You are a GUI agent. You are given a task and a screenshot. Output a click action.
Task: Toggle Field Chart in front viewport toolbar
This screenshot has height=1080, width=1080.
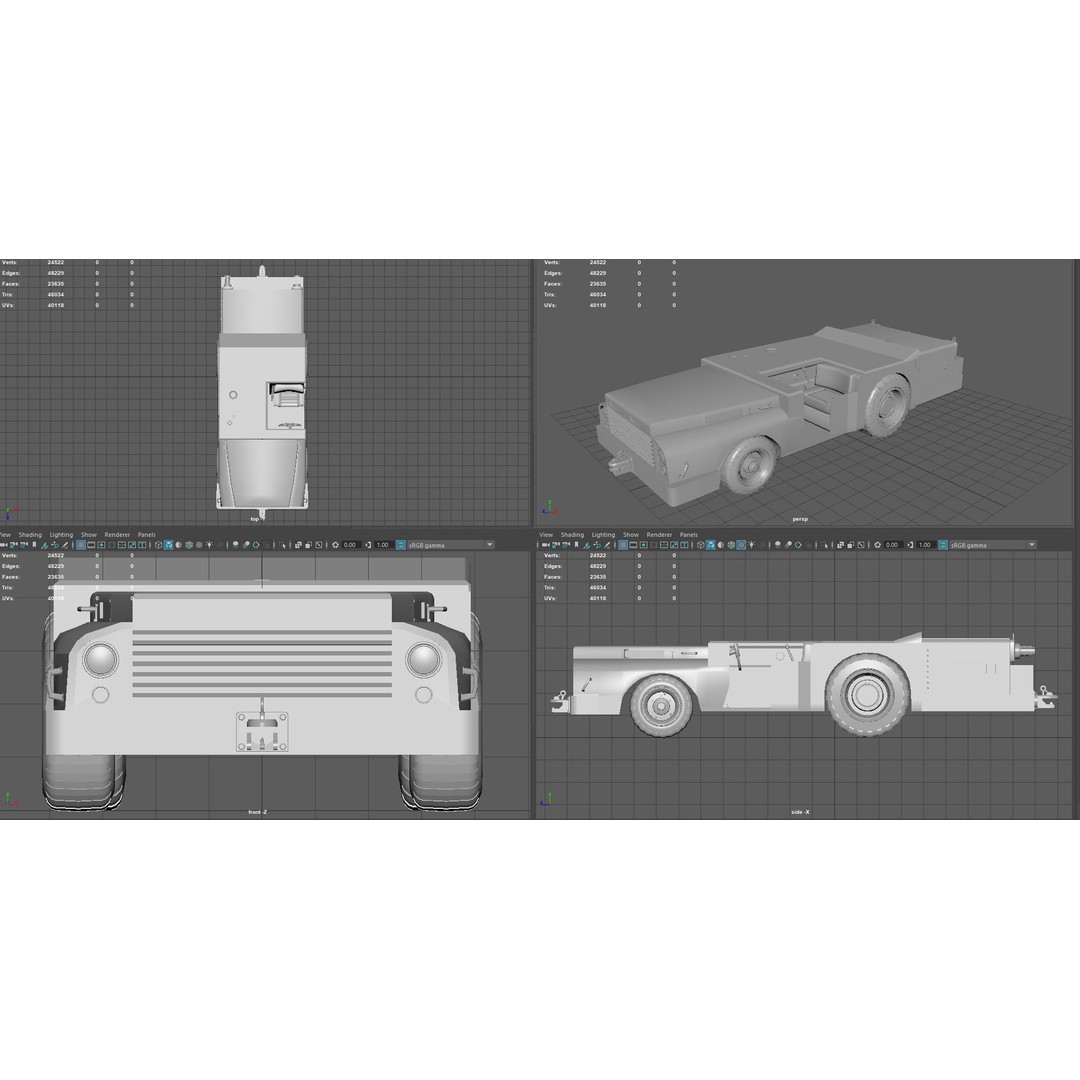coord(122,545)
